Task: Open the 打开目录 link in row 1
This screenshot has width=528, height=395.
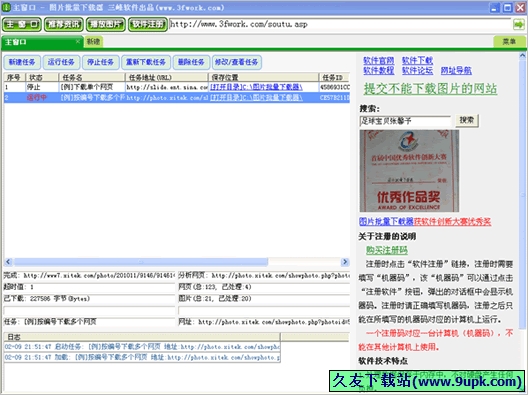Action: 221,87
